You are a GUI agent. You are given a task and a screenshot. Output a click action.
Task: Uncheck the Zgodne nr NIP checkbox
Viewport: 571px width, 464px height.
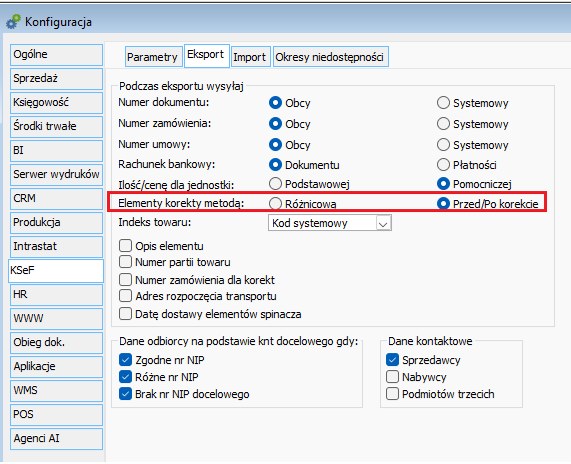tap(125, 360)
